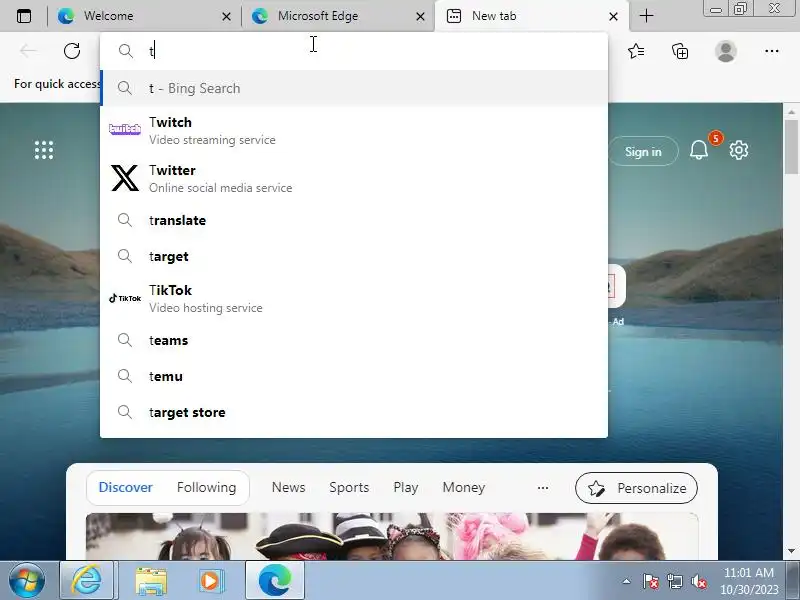
Task: Click the page scrollbar up arrow
Action: pos(791,111)
